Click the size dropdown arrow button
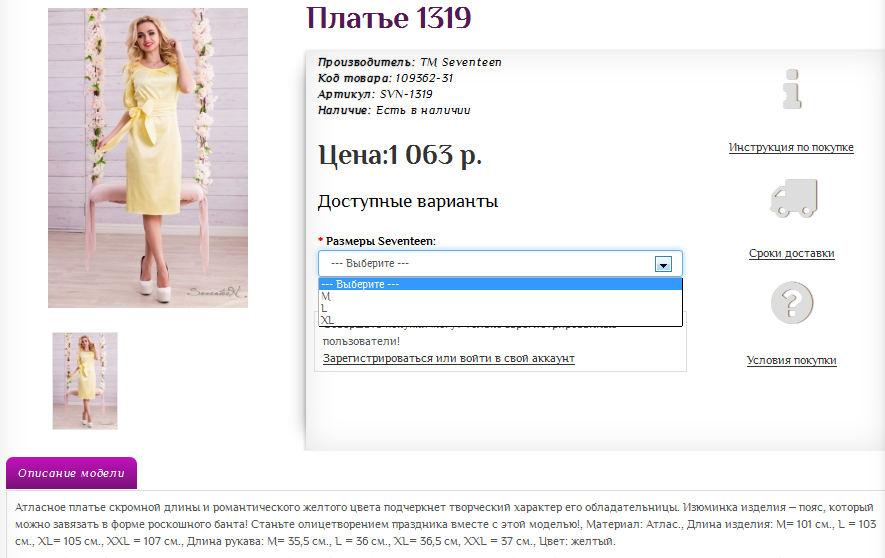885x558 pixels. (661, 264)
